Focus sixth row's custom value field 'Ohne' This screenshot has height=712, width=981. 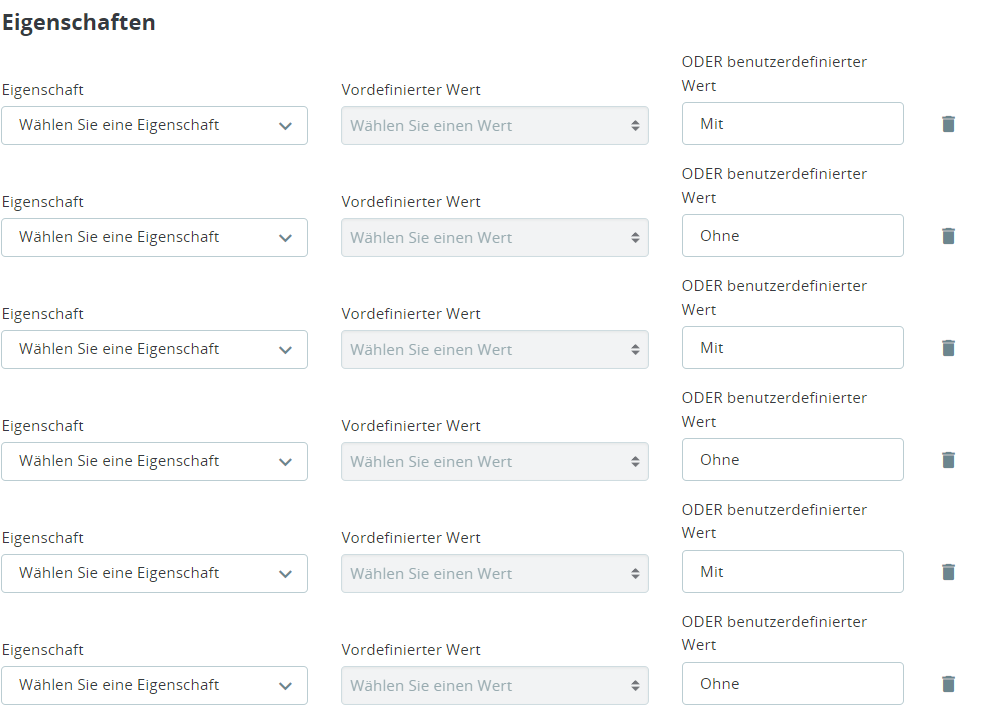click(x=792, y=684)
